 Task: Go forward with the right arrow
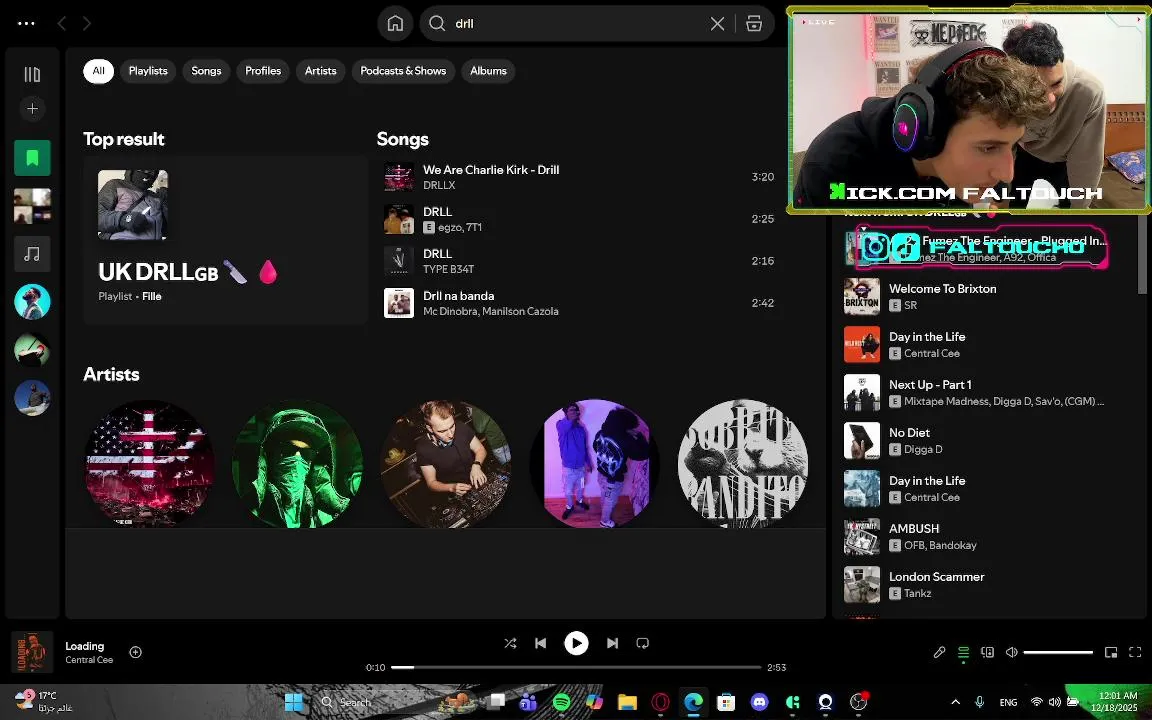[x=87, y=24]
